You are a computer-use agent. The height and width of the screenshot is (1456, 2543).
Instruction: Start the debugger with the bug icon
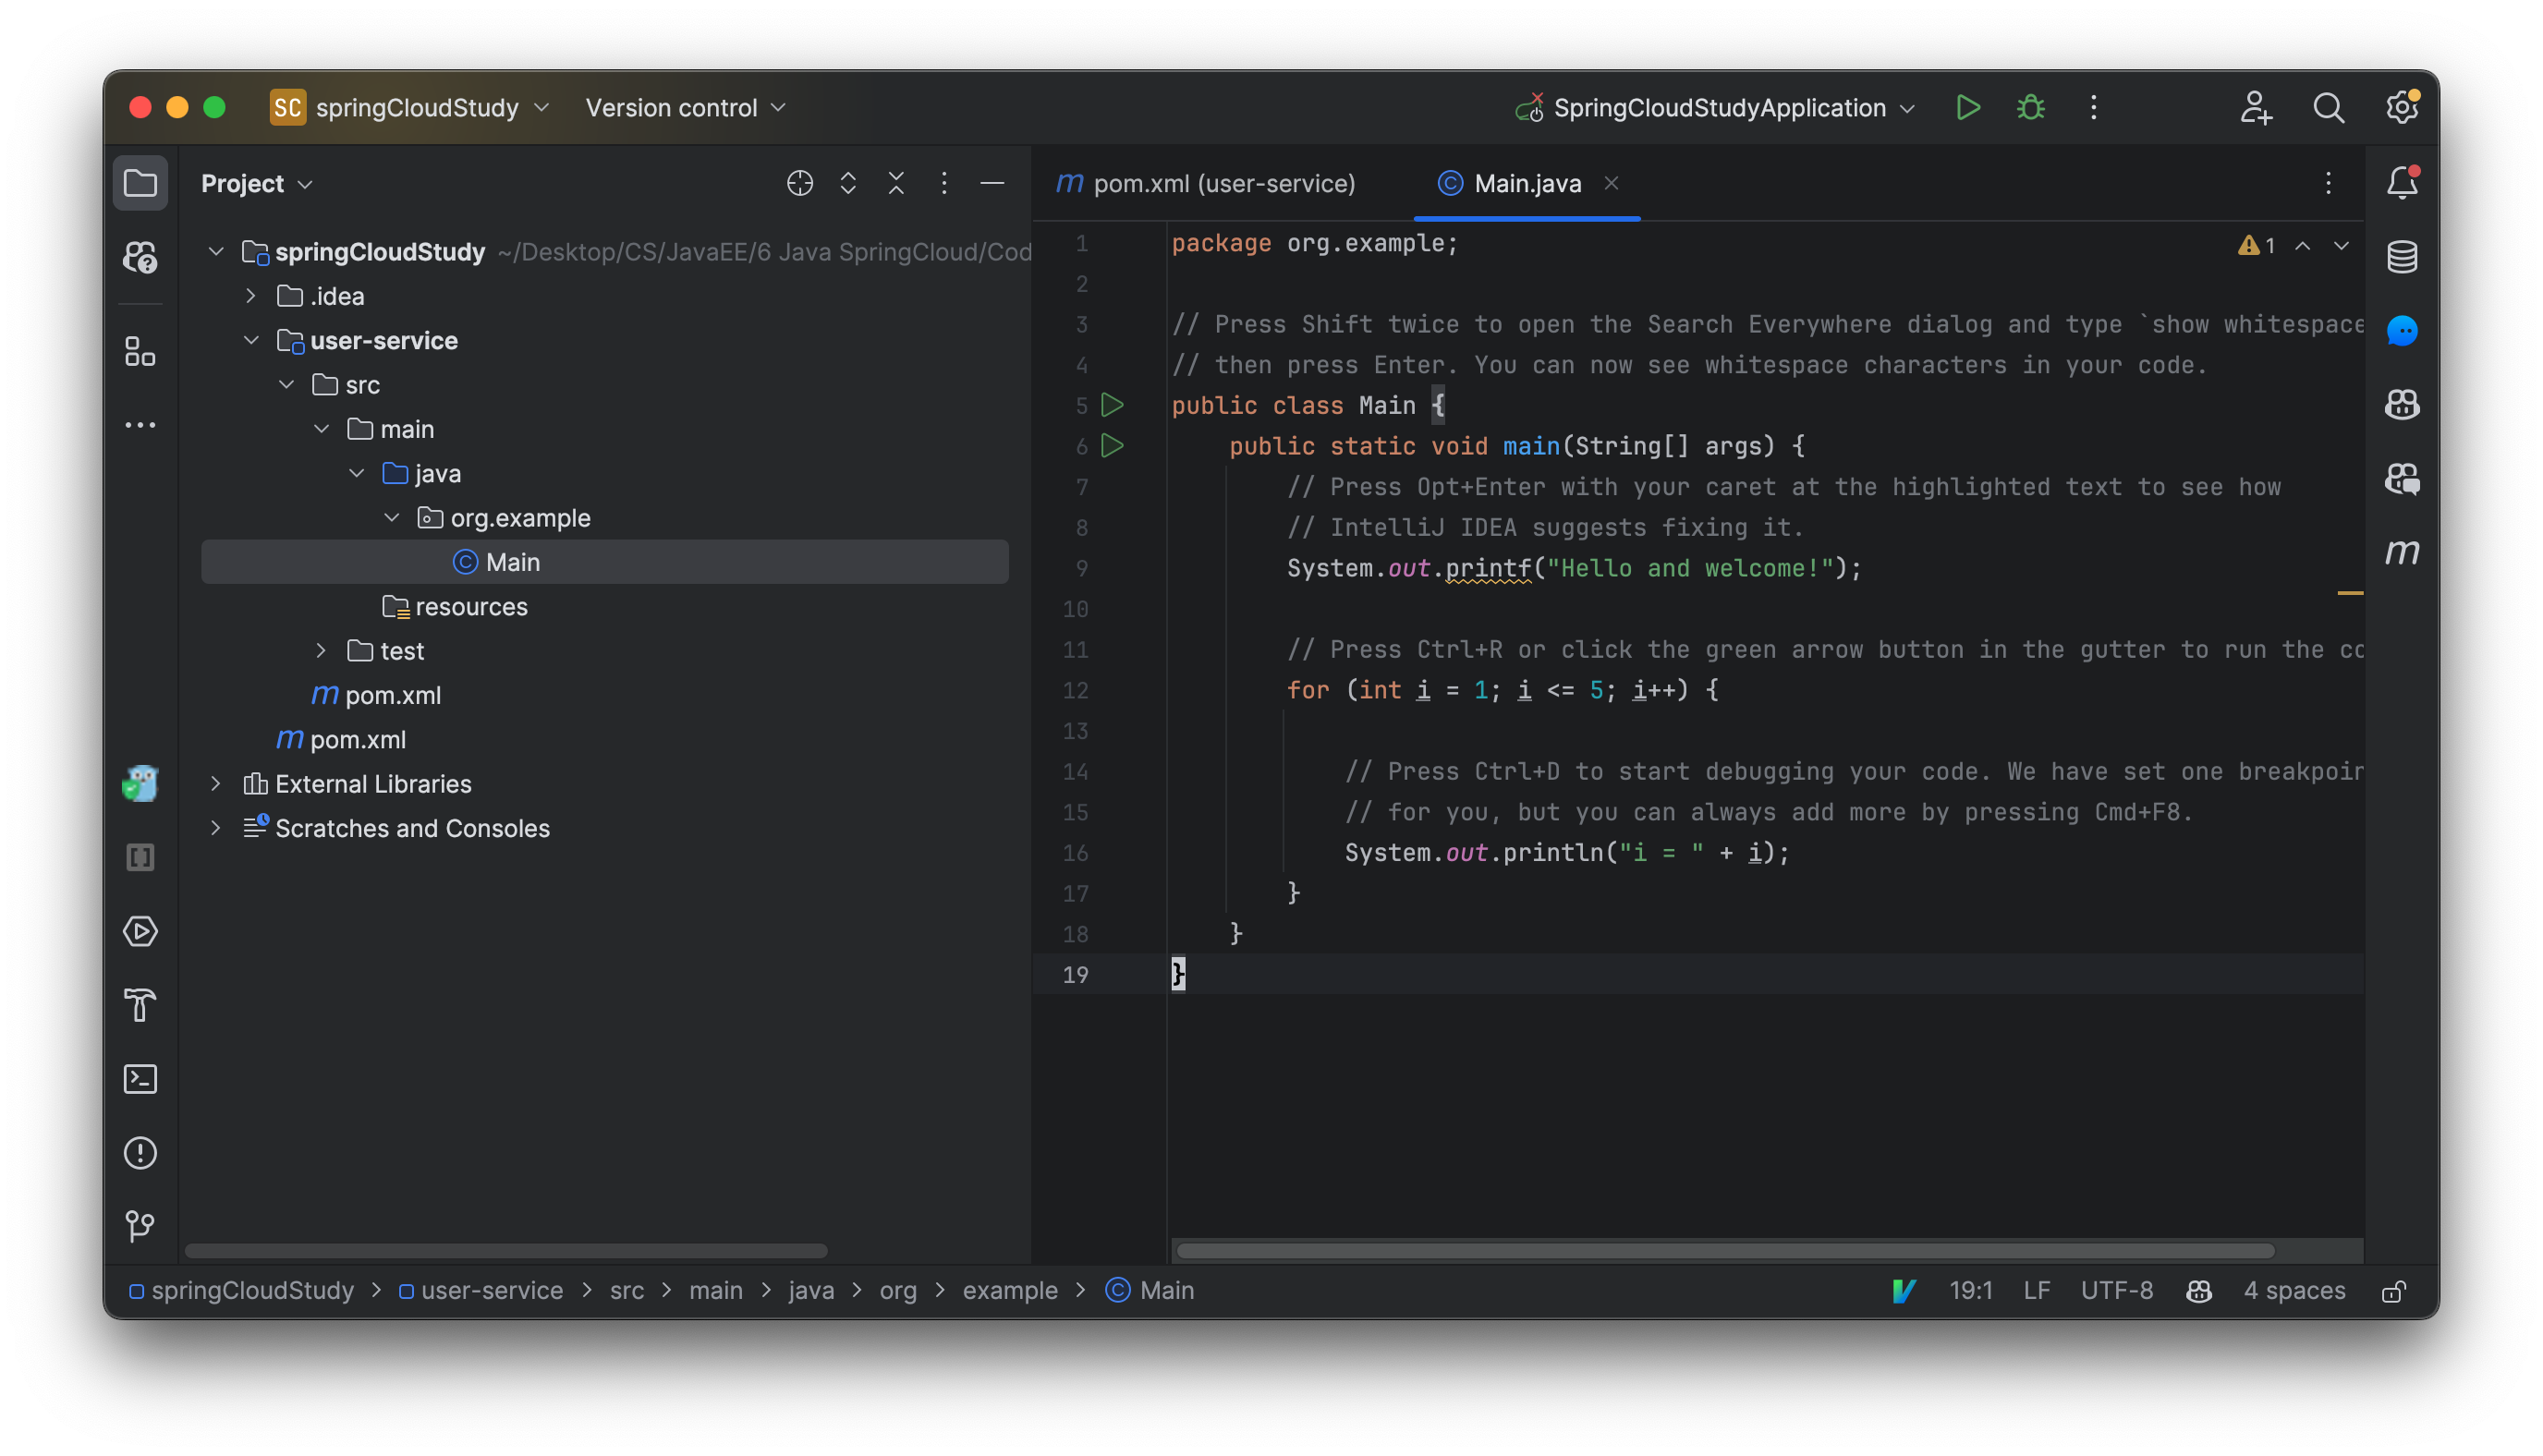click(x=2029, y=107)
